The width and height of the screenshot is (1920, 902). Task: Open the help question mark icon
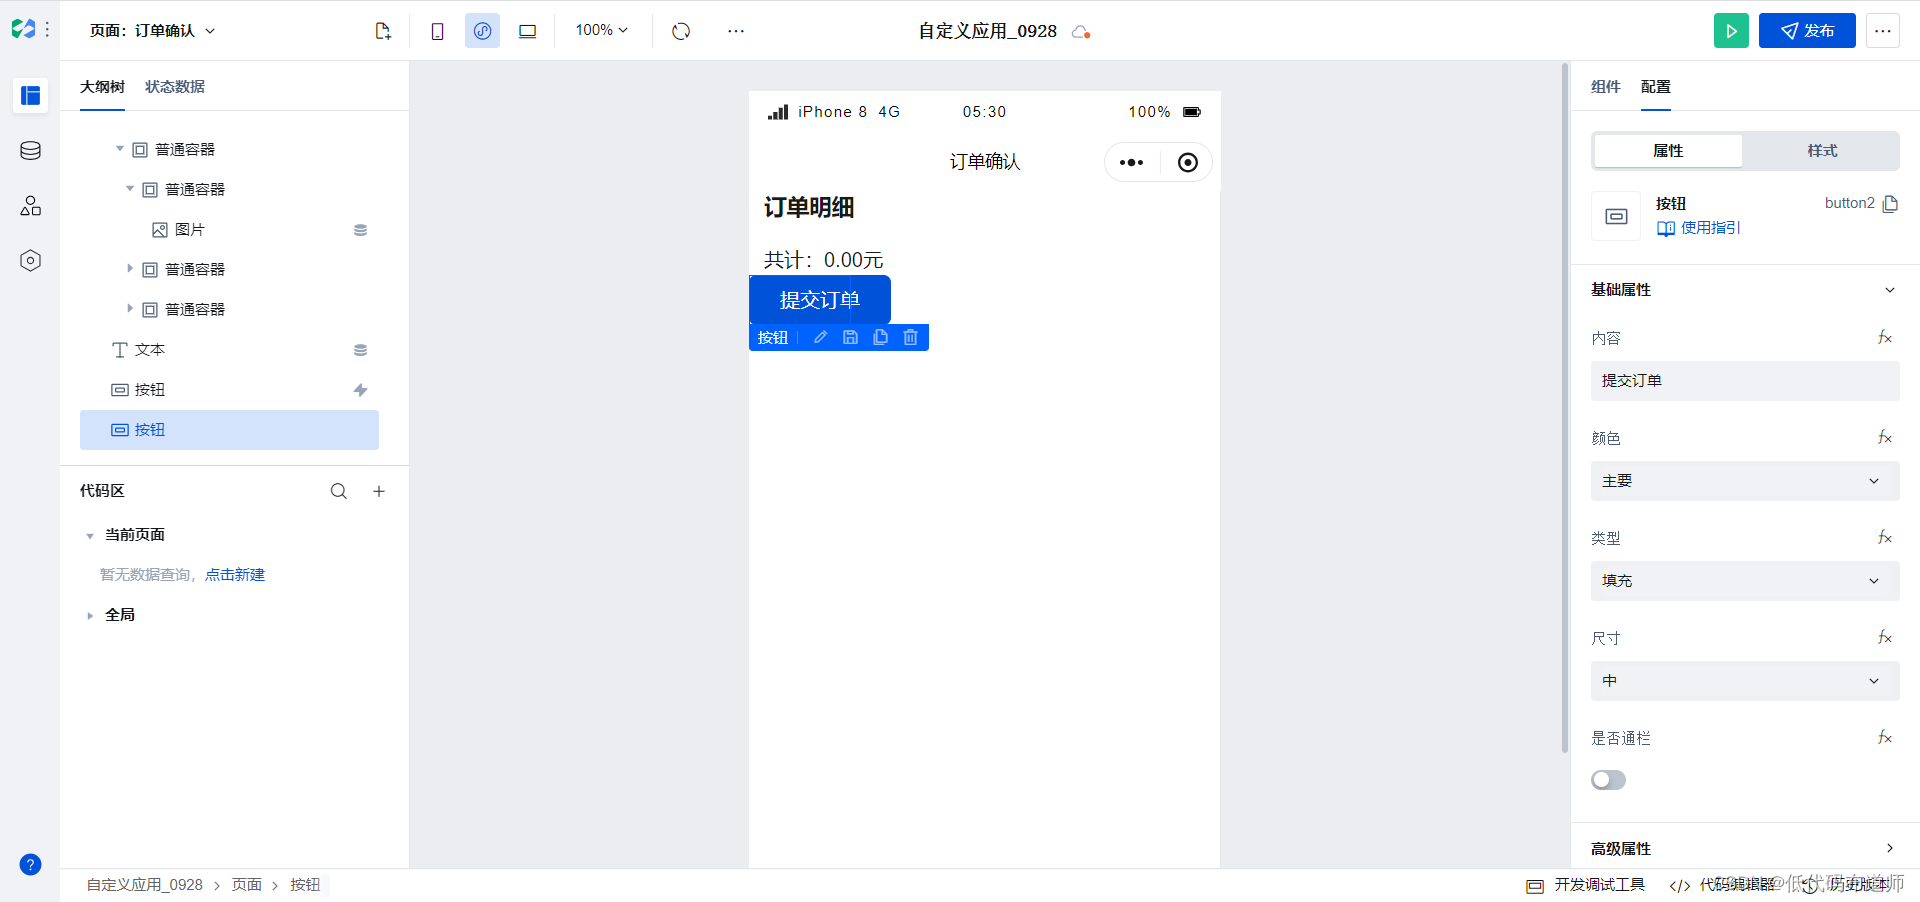(x=30, y=865)
